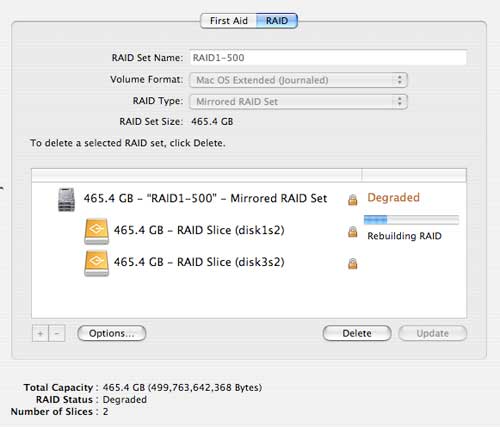Click the Update button
500x427 pixels.
pyautogui.click(x=433, y=333)
